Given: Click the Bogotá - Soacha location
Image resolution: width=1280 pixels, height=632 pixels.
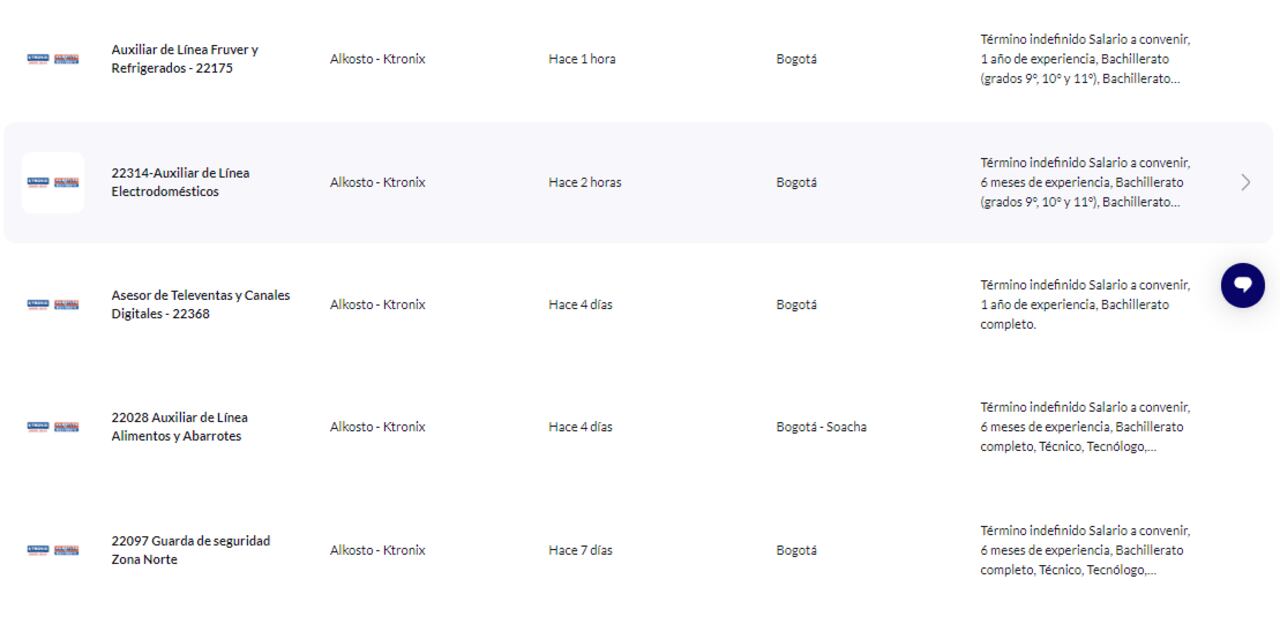Looking at the screenshot, I should tap(821, 427).
